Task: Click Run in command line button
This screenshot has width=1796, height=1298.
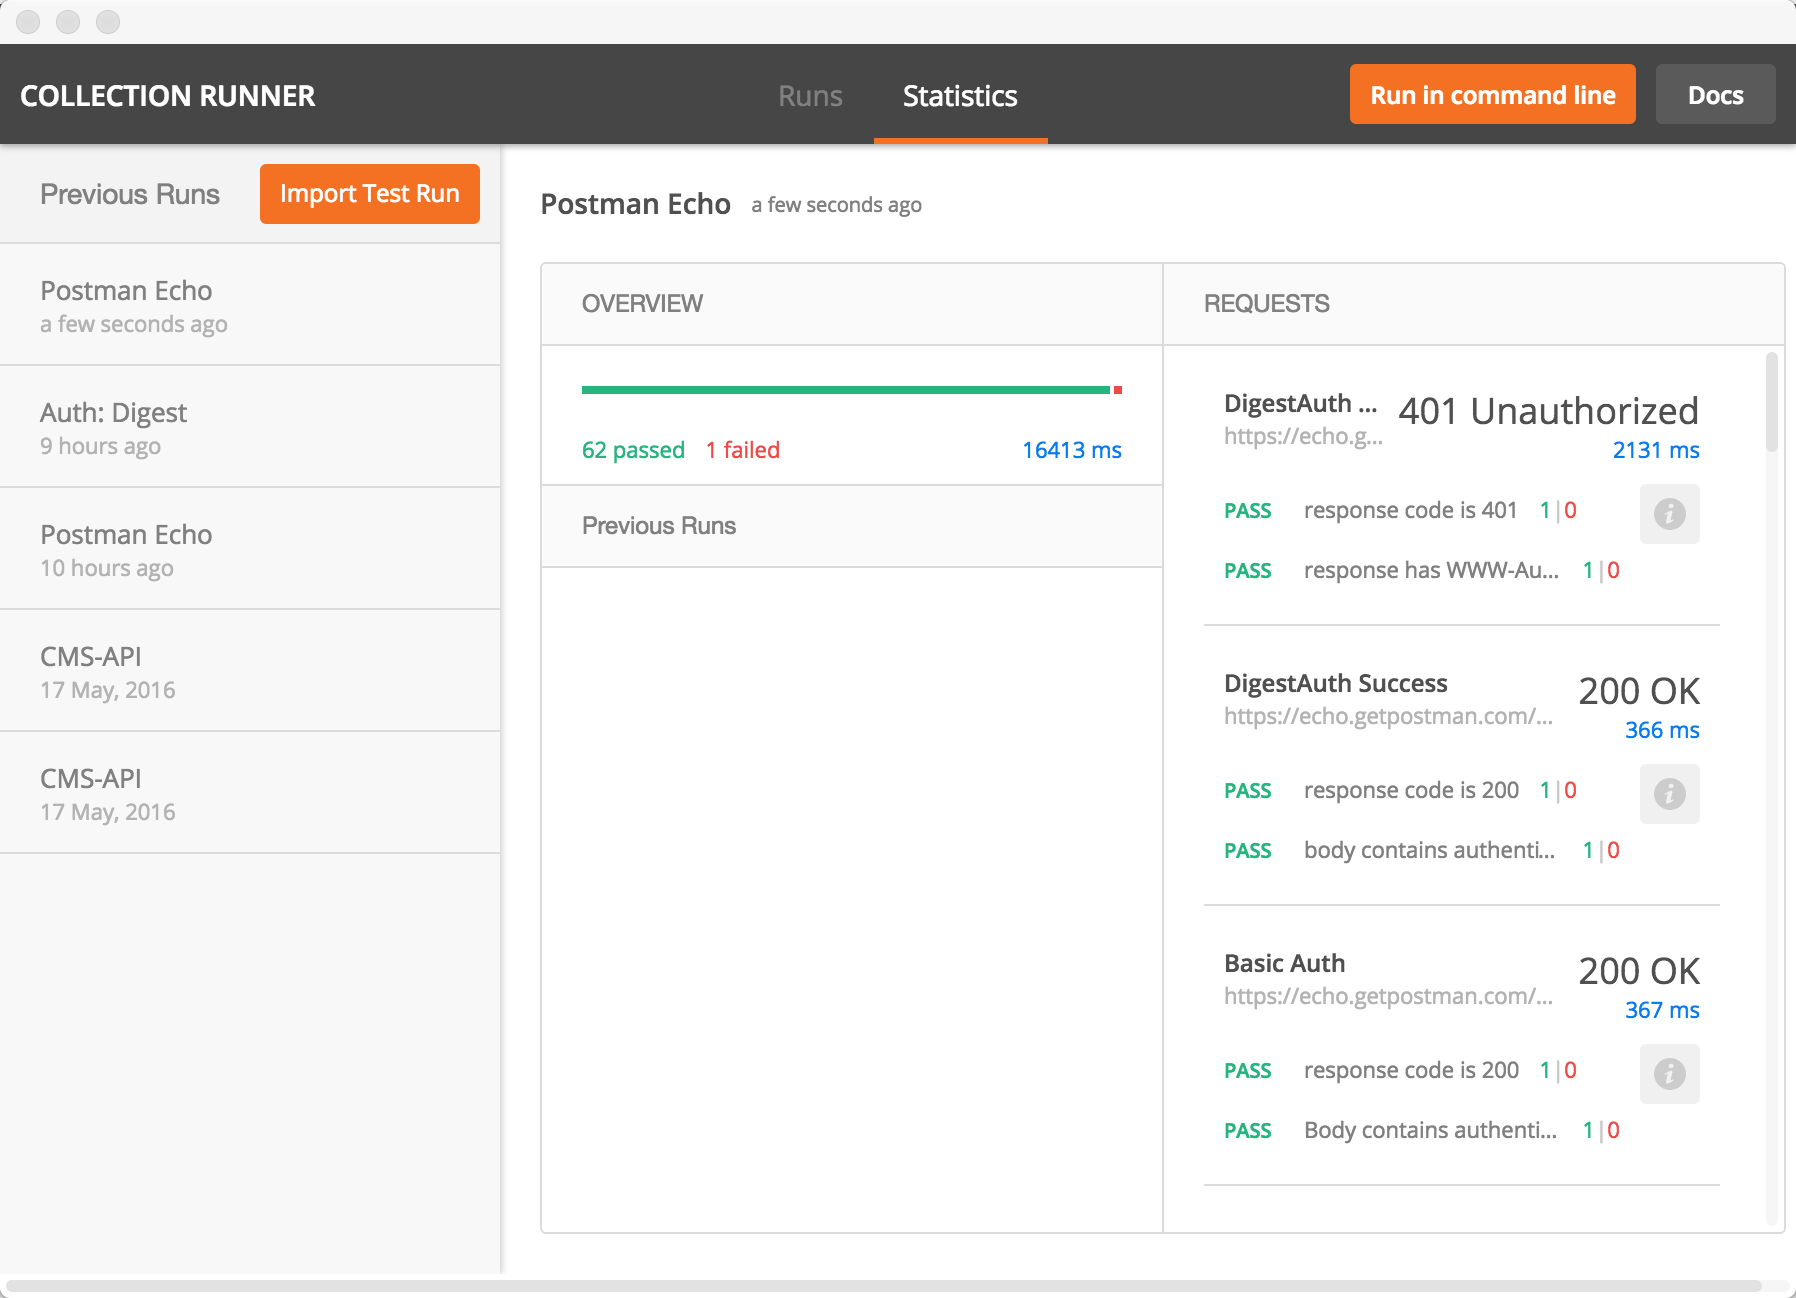Action: (1492, 95)
